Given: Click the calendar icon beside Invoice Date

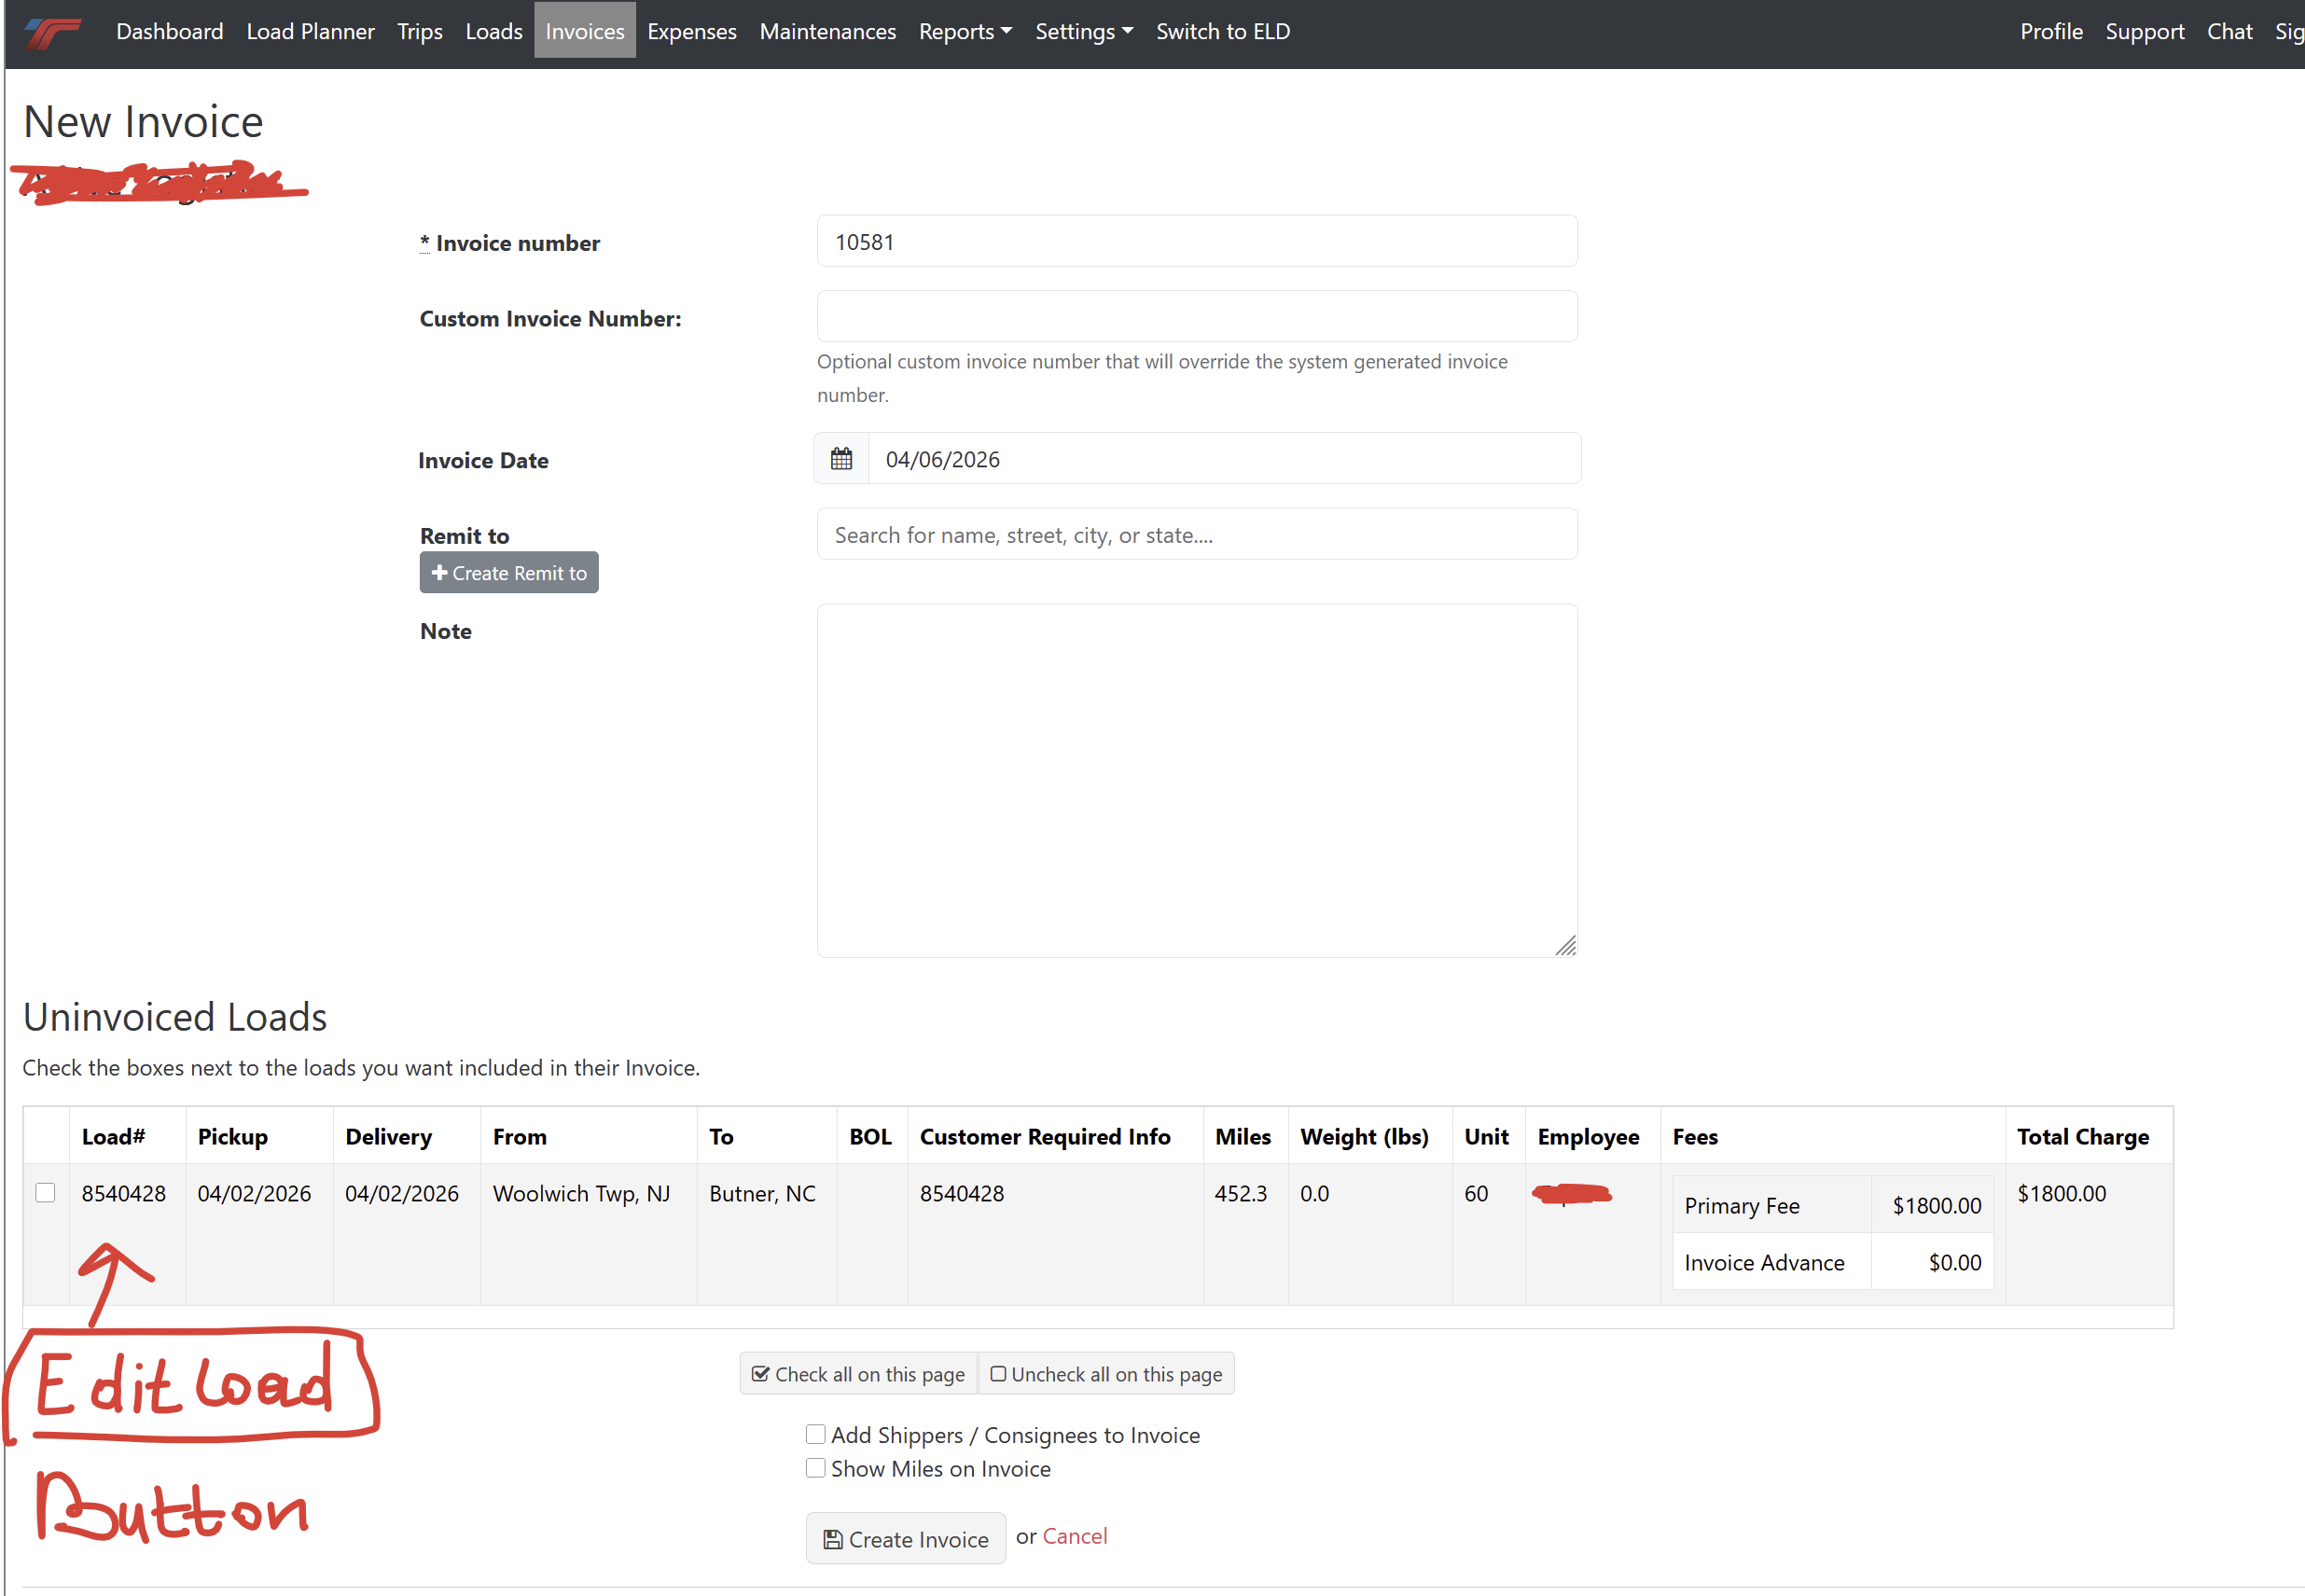Looking at the screenshot, I should [841, 459].
